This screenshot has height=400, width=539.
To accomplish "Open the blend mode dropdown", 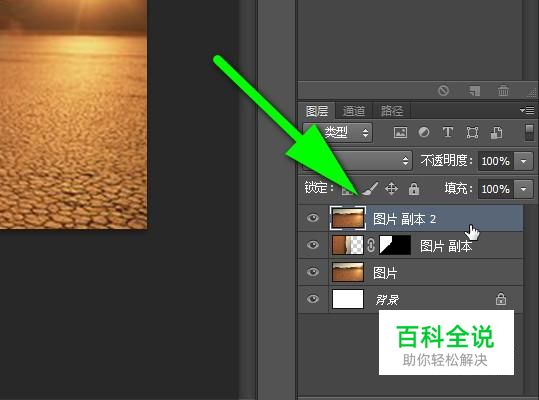I will pos(358,160).
